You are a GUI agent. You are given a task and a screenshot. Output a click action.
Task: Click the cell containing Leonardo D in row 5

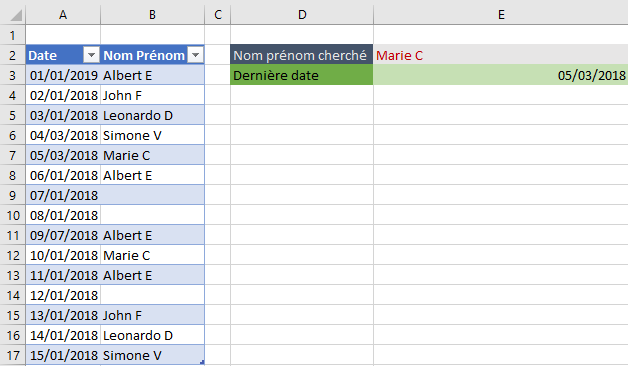pos(153,115)
